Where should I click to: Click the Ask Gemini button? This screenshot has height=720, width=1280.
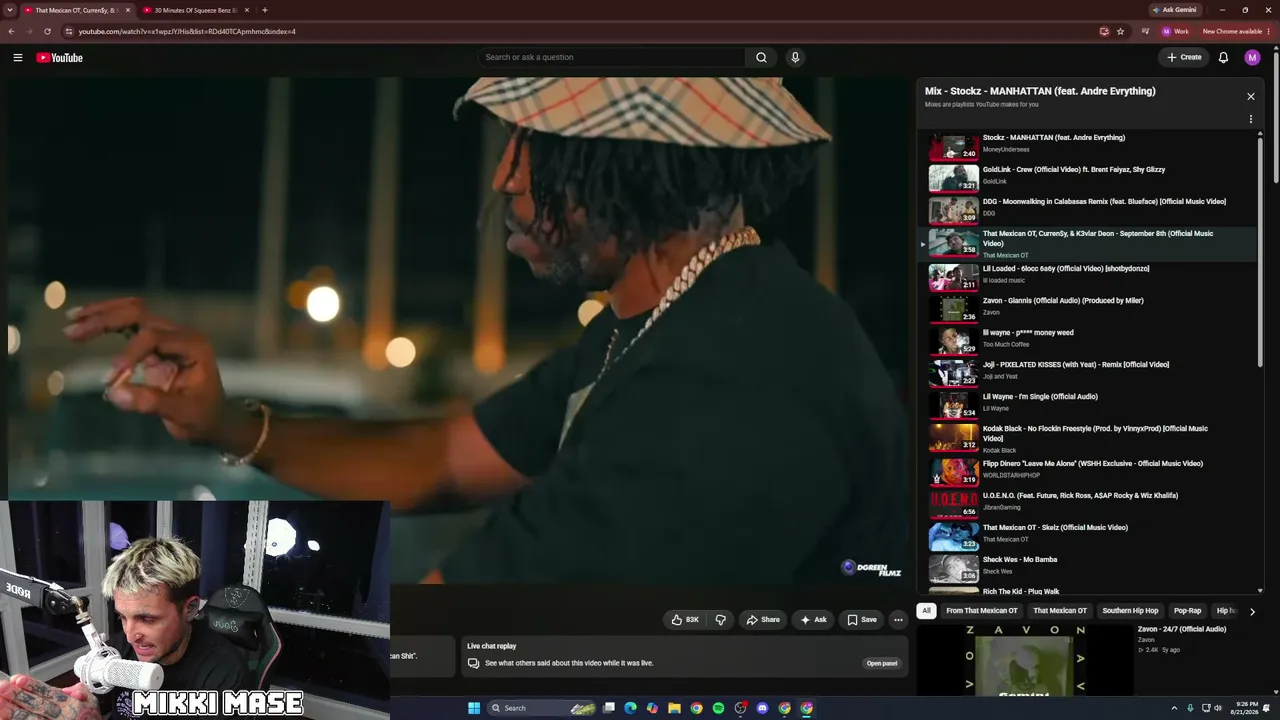[1174, 10]
